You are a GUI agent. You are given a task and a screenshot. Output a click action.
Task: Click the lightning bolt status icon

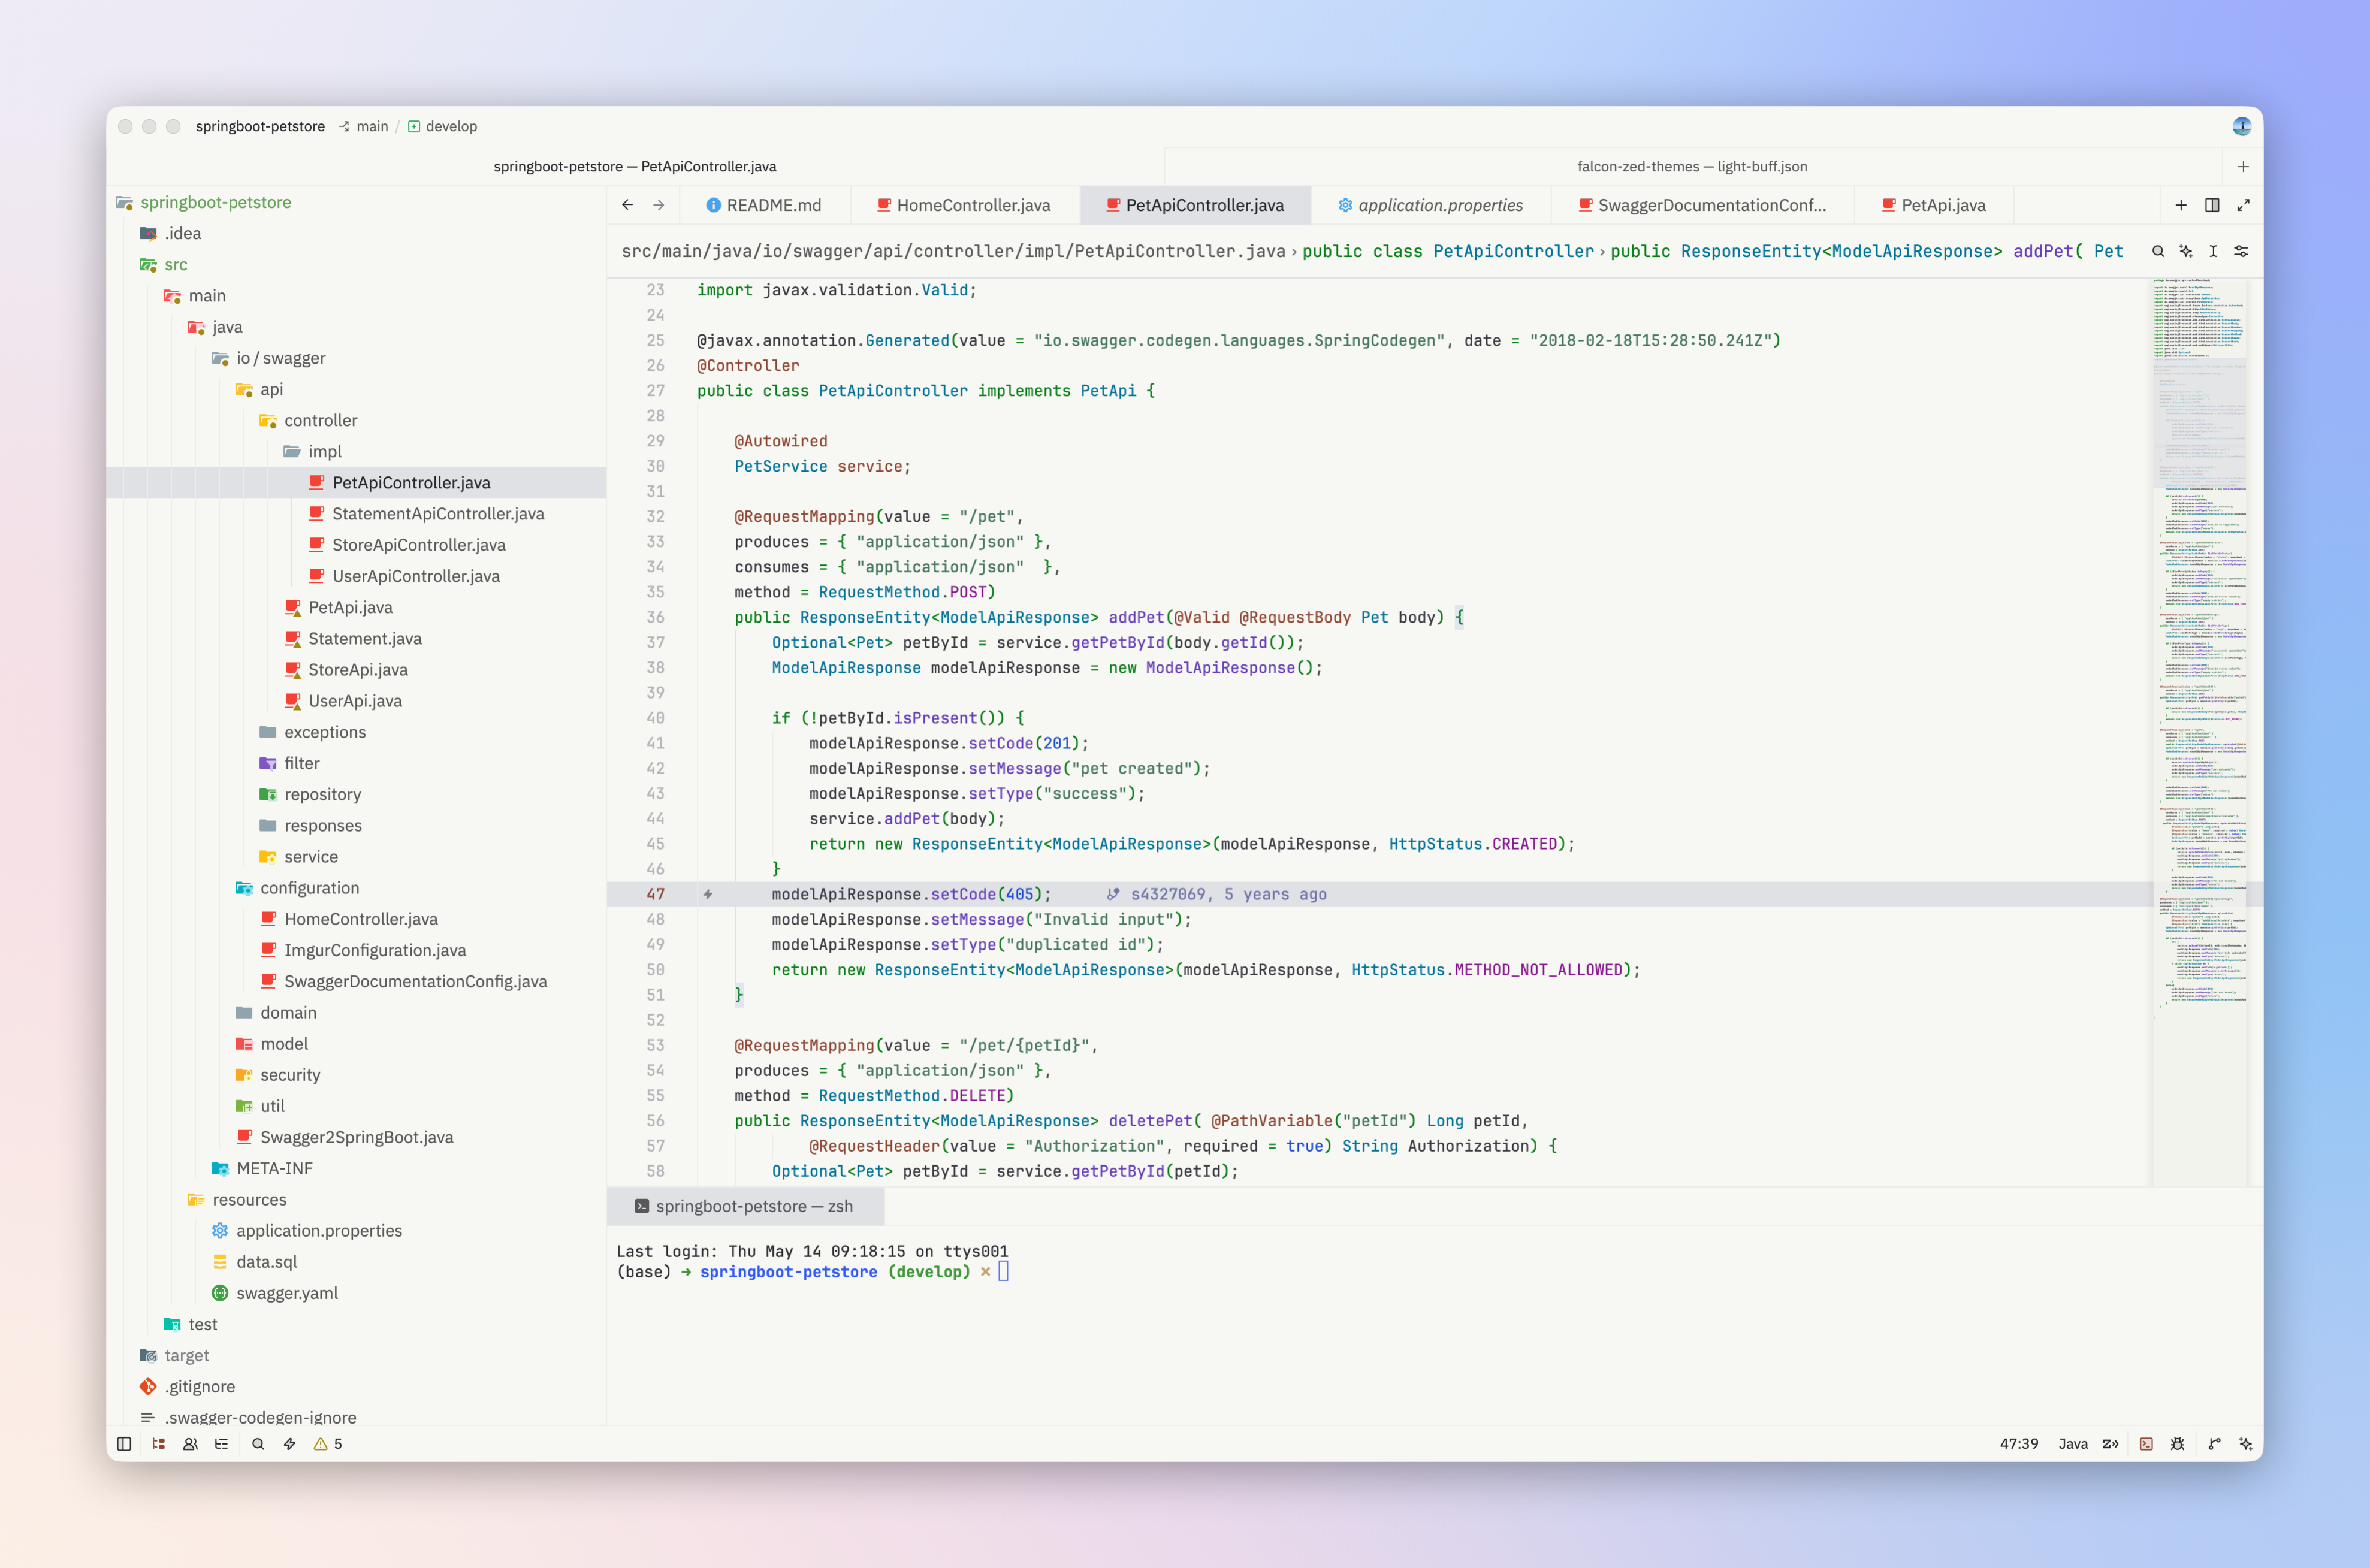(x=289, y=1444)
